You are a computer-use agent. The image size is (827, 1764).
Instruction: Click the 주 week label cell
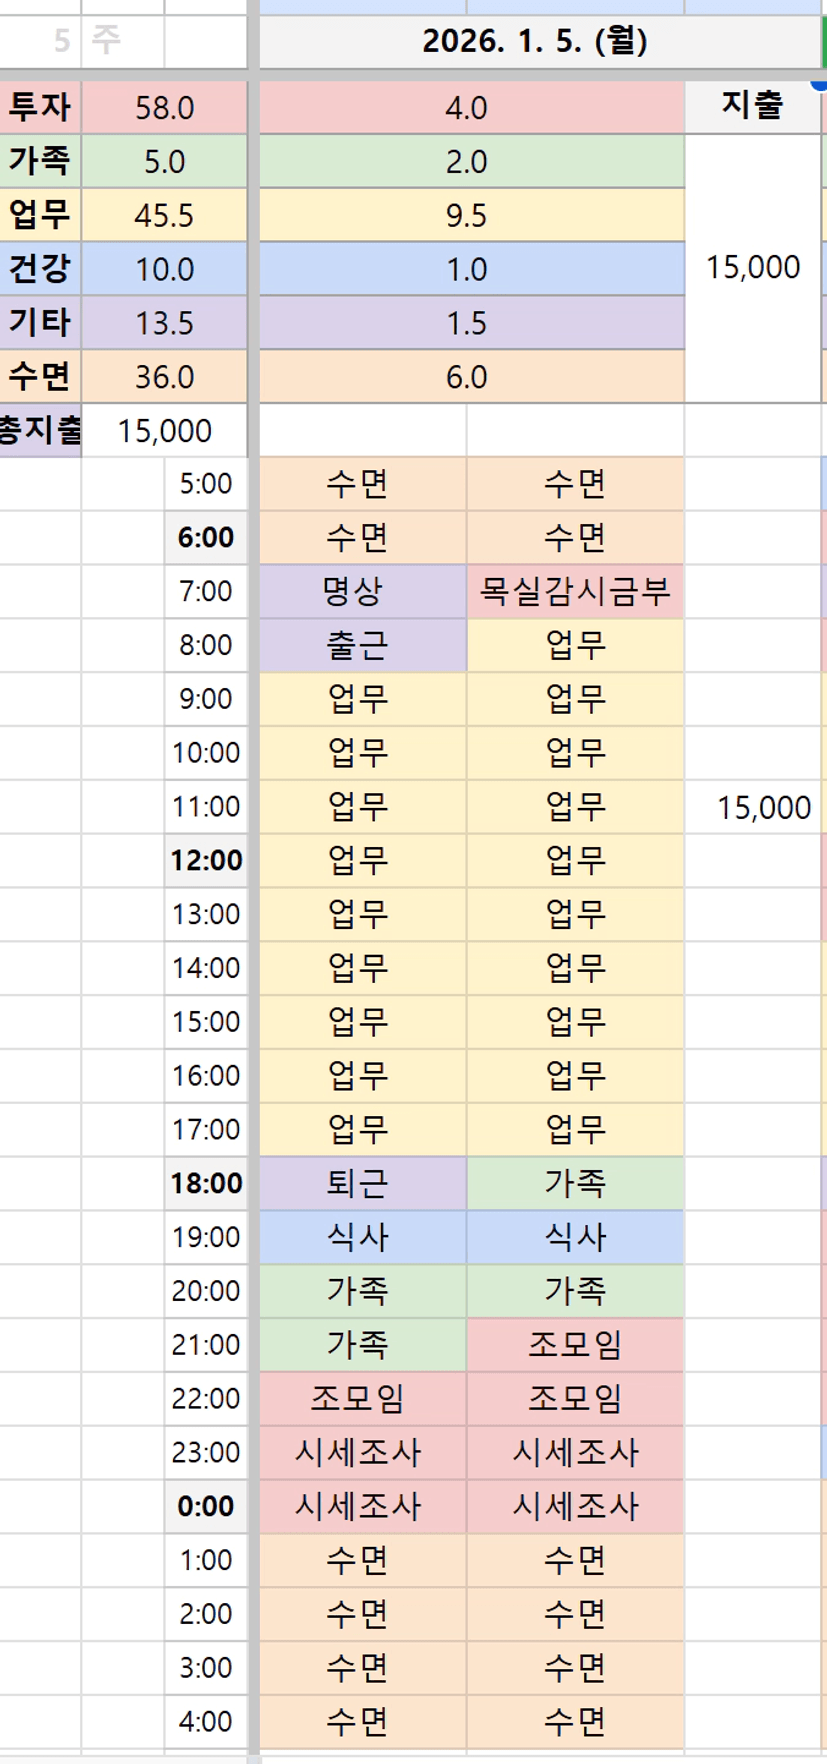(x=107, y=41)
